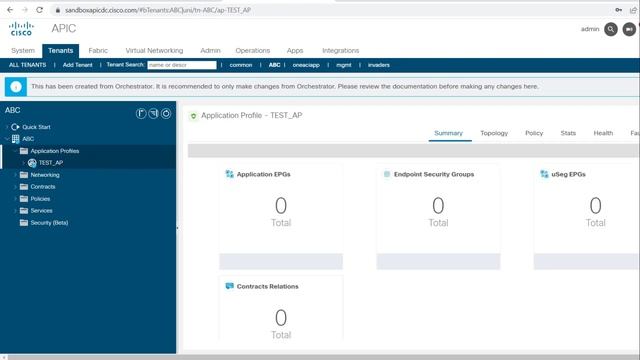The image size is (640, 360).
Task: Click the admin user label
Action: (590, 29)
